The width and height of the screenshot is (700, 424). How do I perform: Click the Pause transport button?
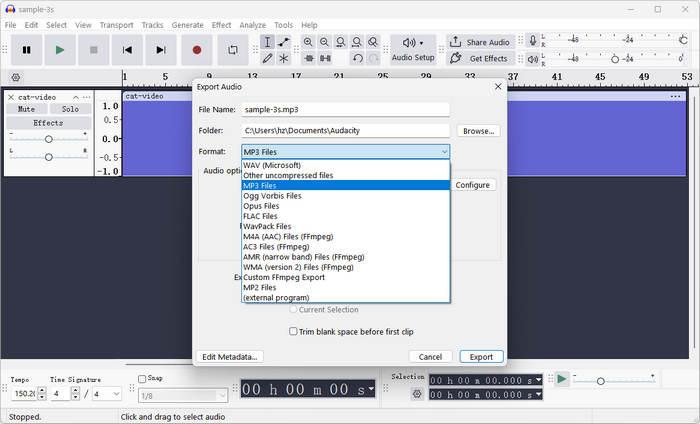pyautogui.click(x=27, y=50)
